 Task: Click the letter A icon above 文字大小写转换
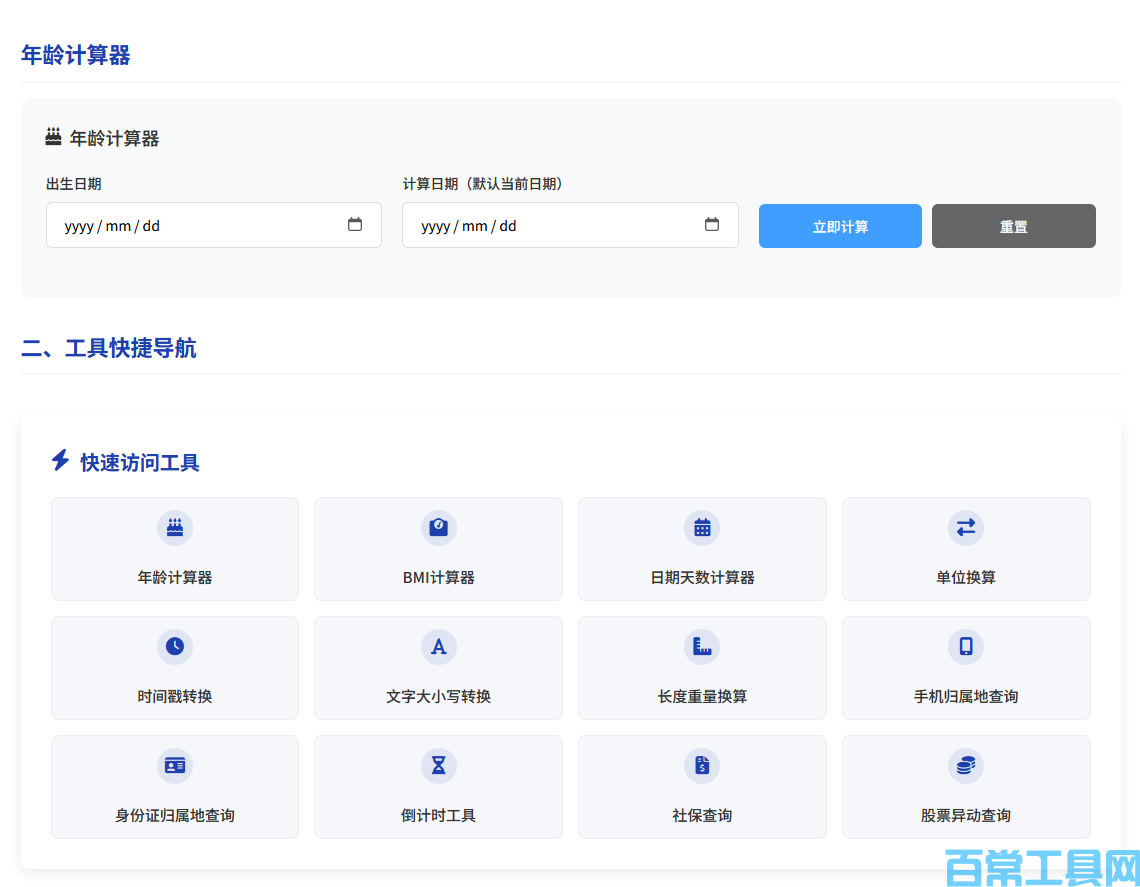pyautogui.click(x=438, y=646)
